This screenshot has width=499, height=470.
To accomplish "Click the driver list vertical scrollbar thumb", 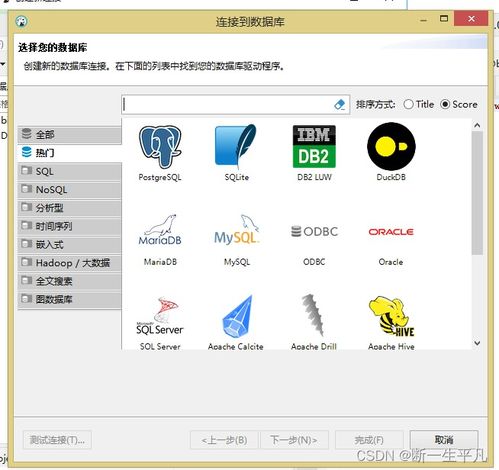I will 477,193.
